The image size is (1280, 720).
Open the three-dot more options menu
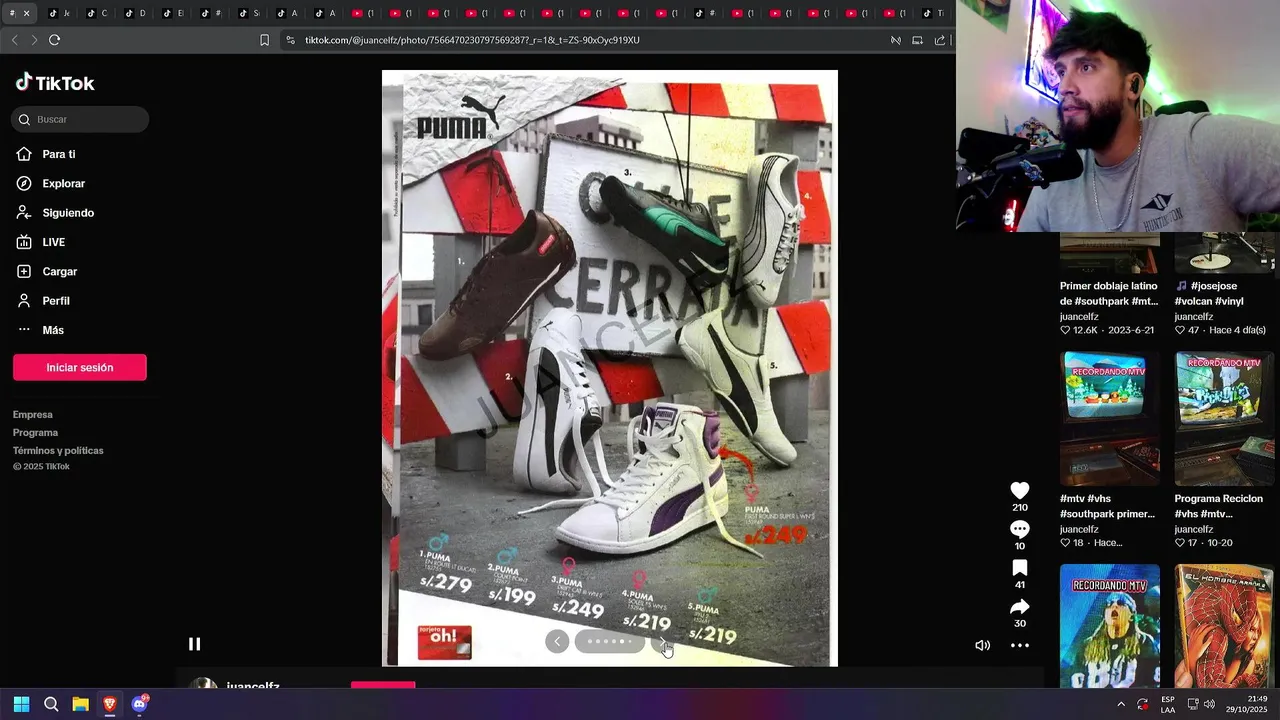coord(1019,645)
